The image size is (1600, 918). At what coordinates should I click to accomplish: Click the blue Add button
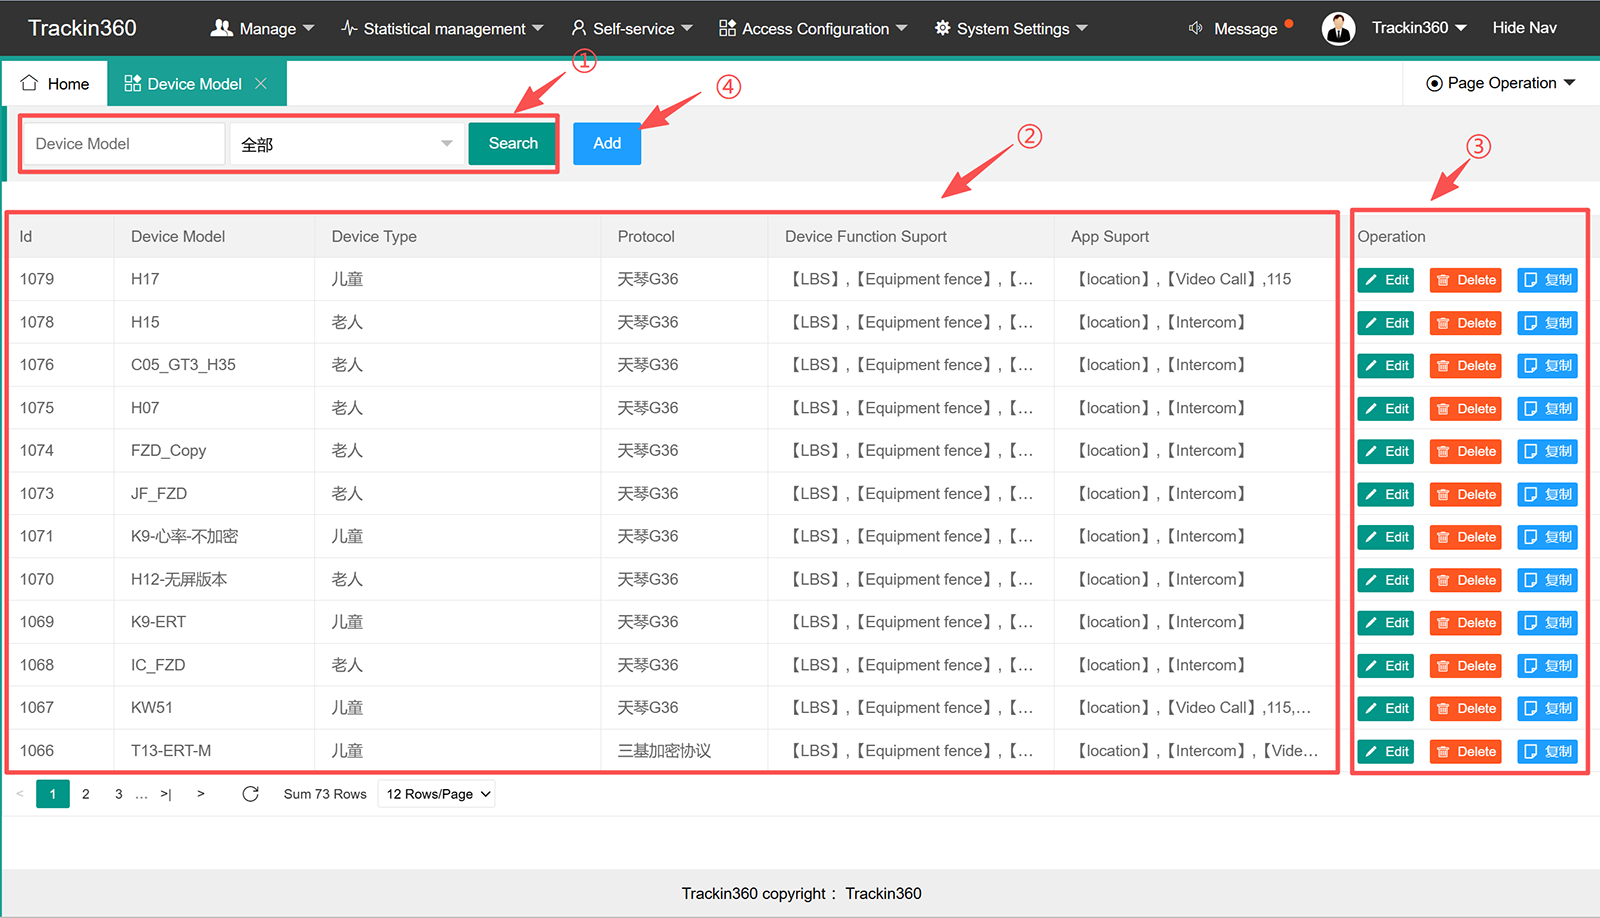(x=607, y=144)
